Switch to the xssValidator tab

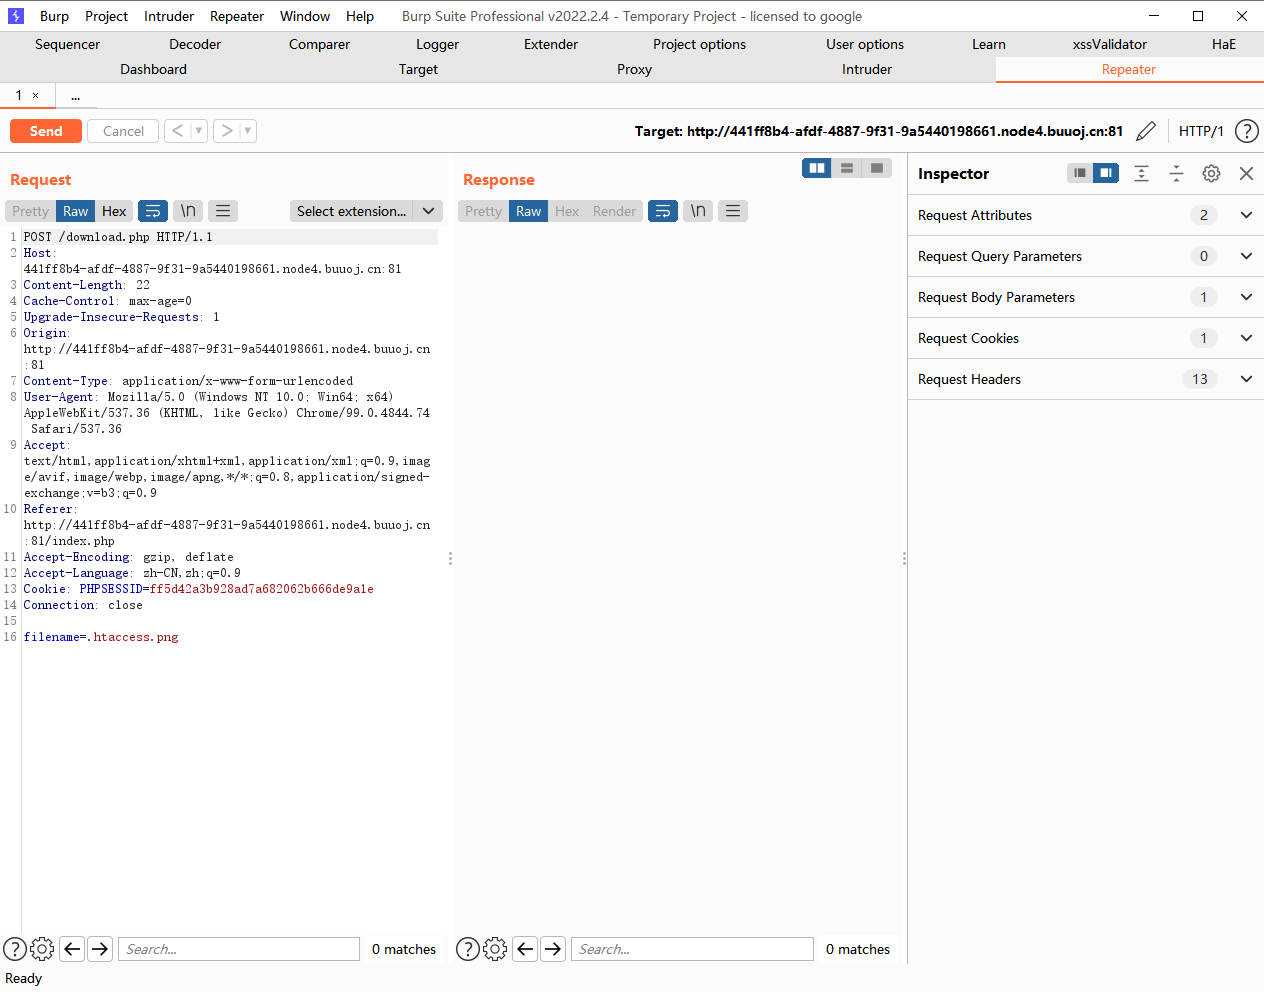tap(1110, 44)
